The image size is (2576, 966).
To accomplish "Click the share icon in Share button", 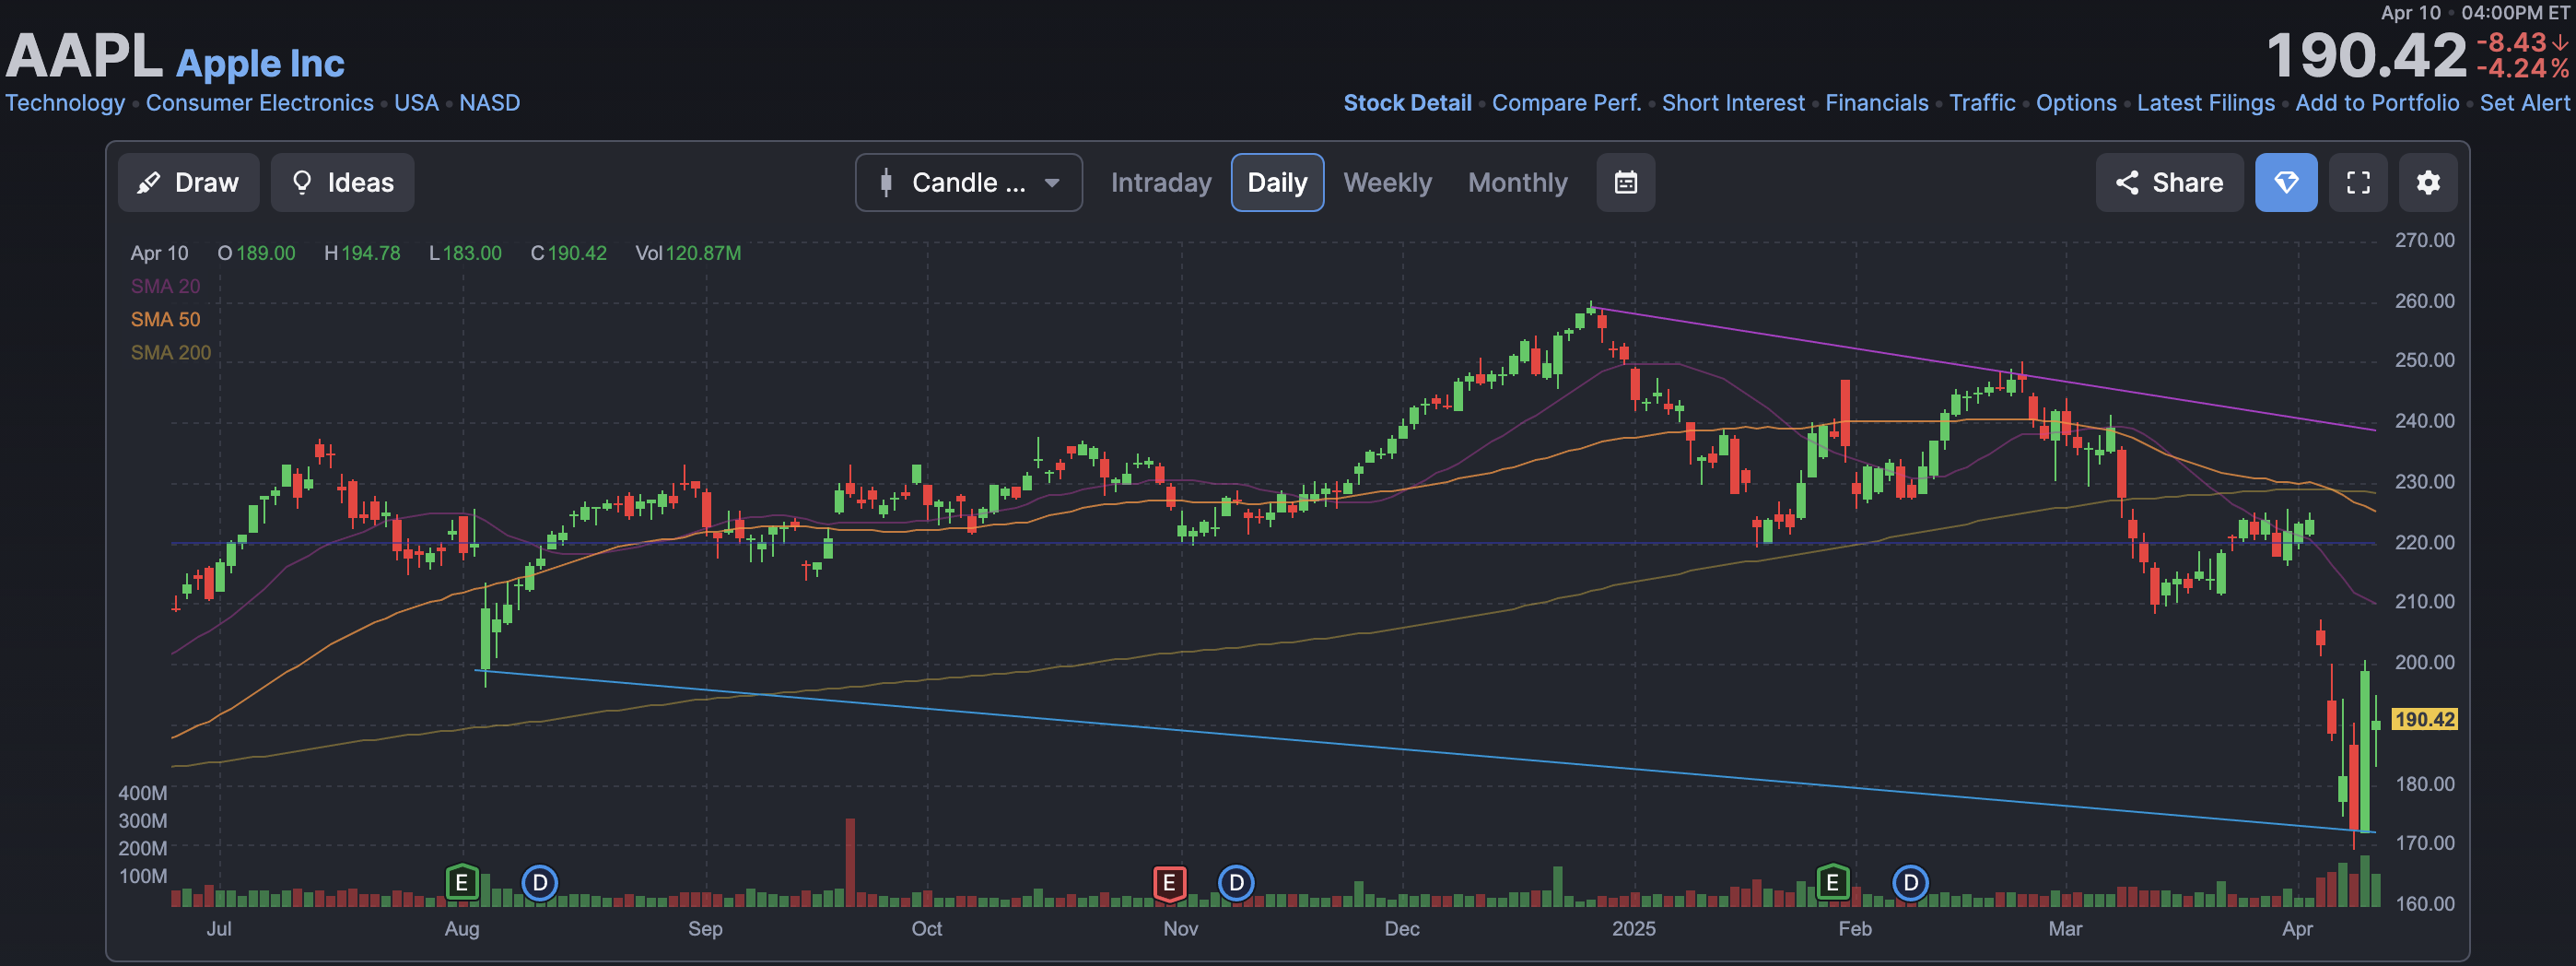I will [2126, 182].
